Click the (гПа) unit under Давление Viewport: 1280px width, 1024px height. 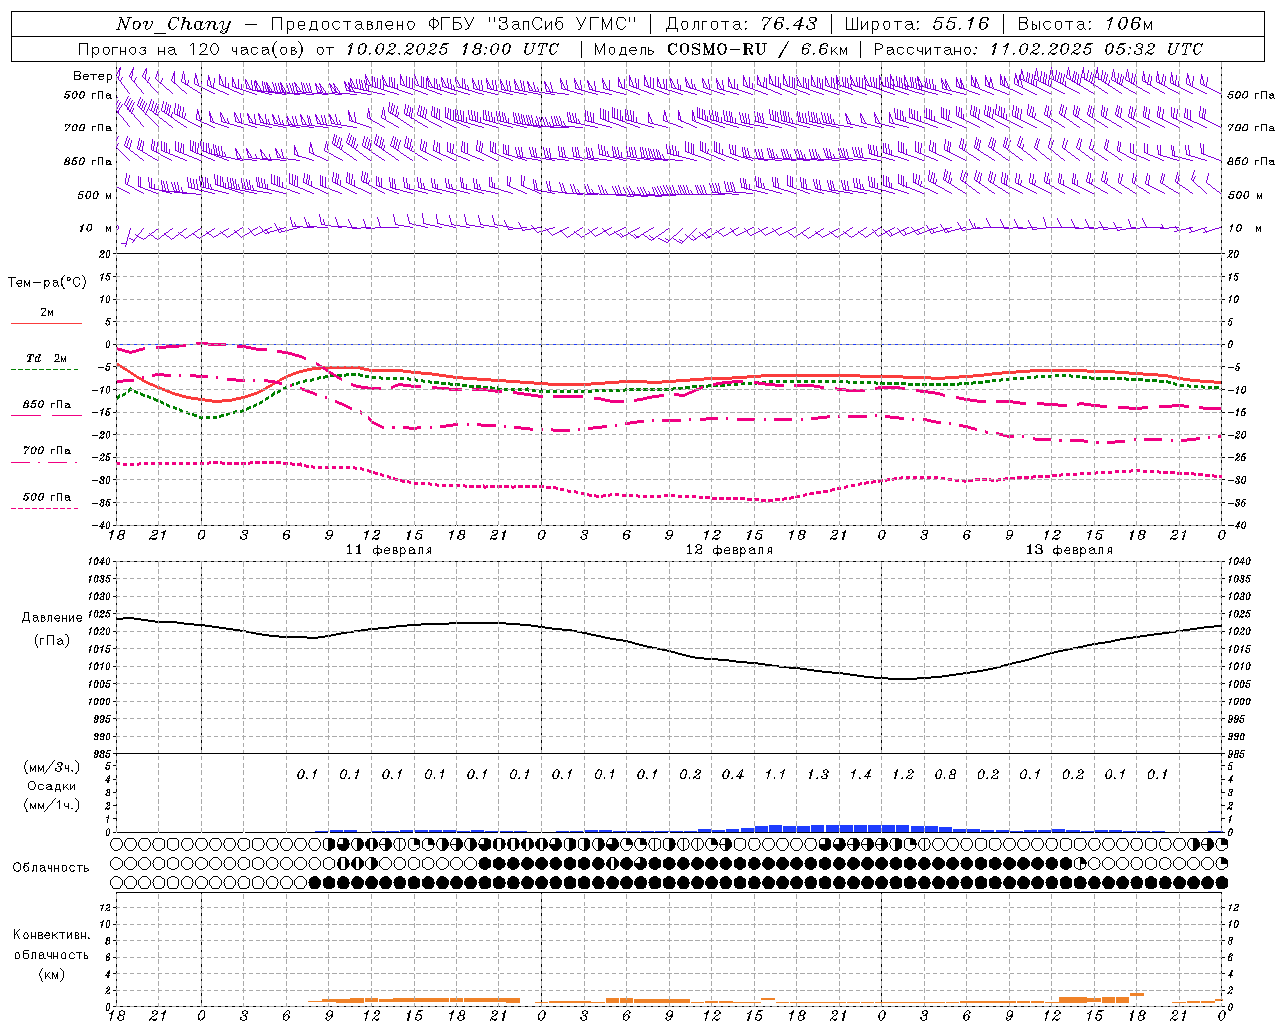point(52,641)
